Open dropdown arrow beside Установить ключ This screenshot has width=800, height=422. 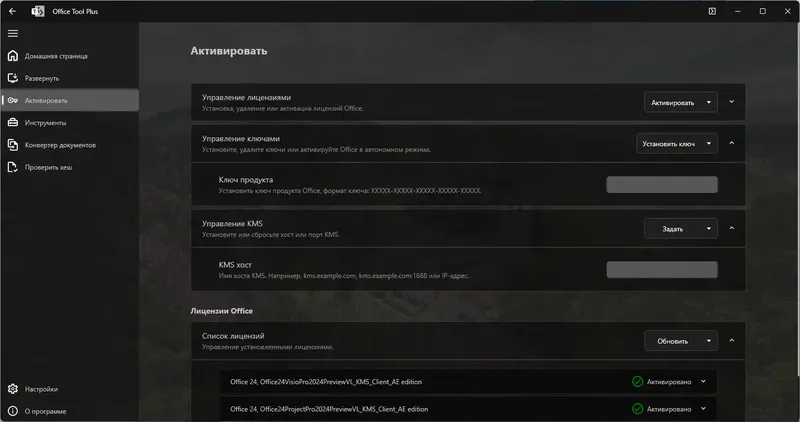pos(709,143)
